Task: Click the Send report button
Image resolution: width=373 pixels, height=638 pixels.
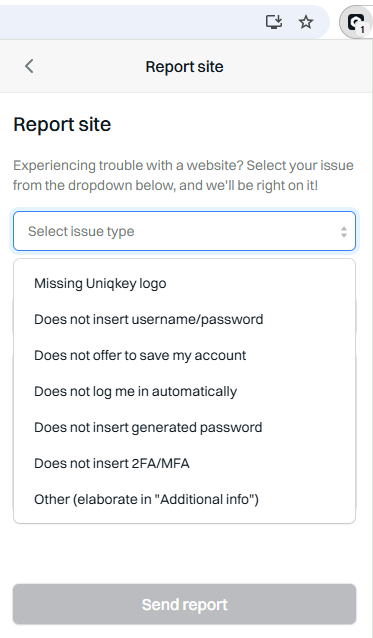Action: (184, 604)
